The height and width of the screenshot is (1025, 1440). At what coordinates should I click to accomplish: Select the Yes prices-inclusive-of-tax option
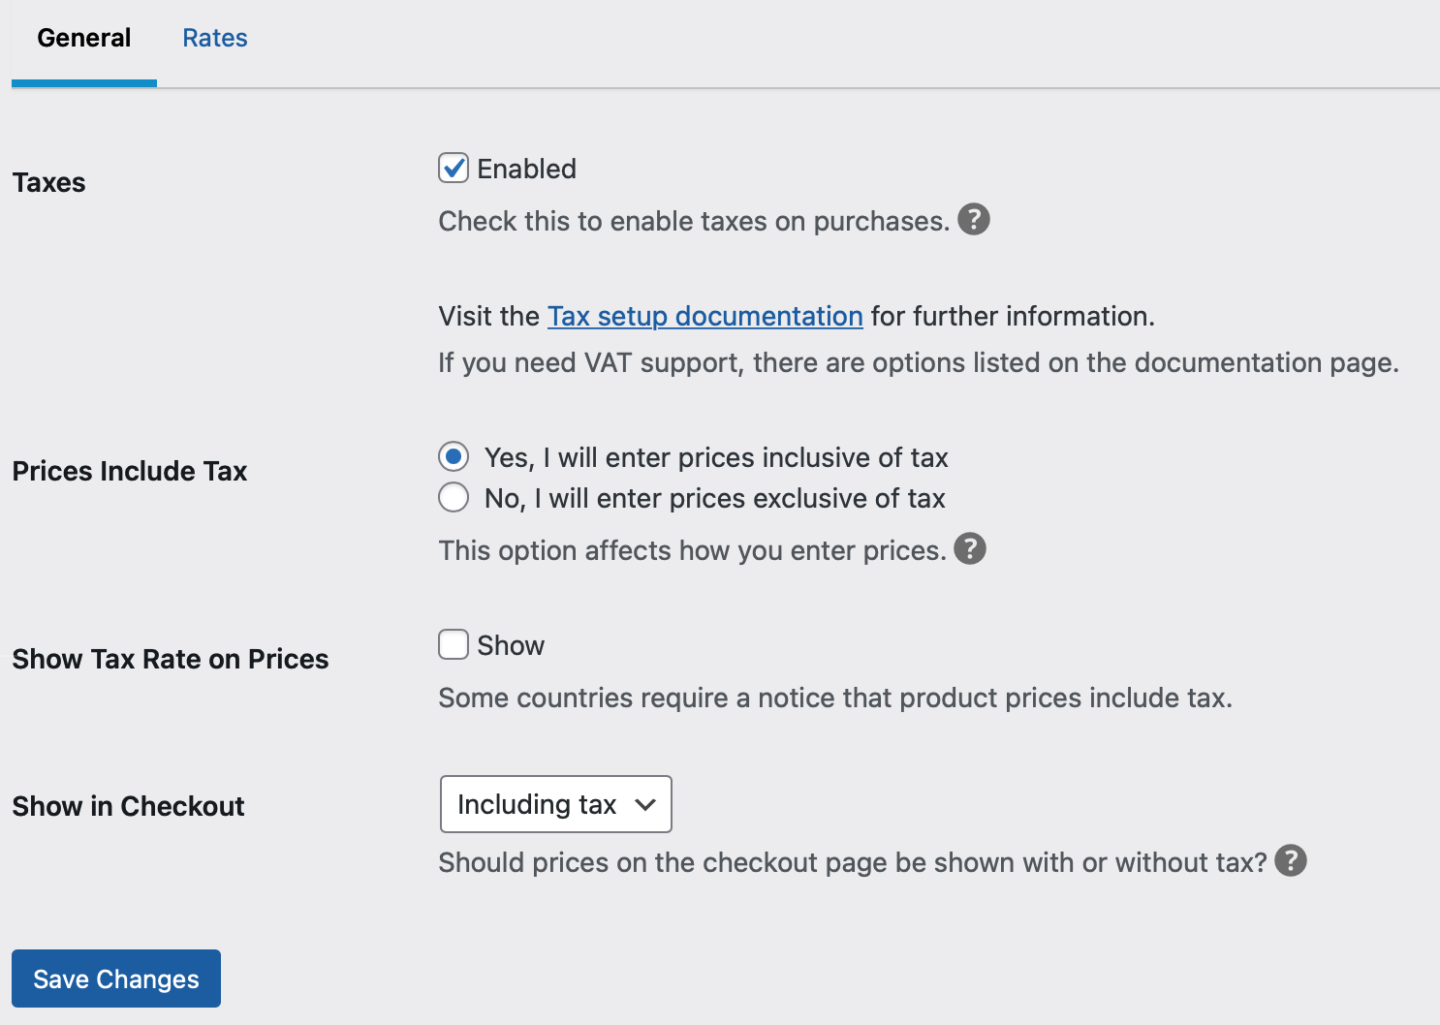point(453,456)
